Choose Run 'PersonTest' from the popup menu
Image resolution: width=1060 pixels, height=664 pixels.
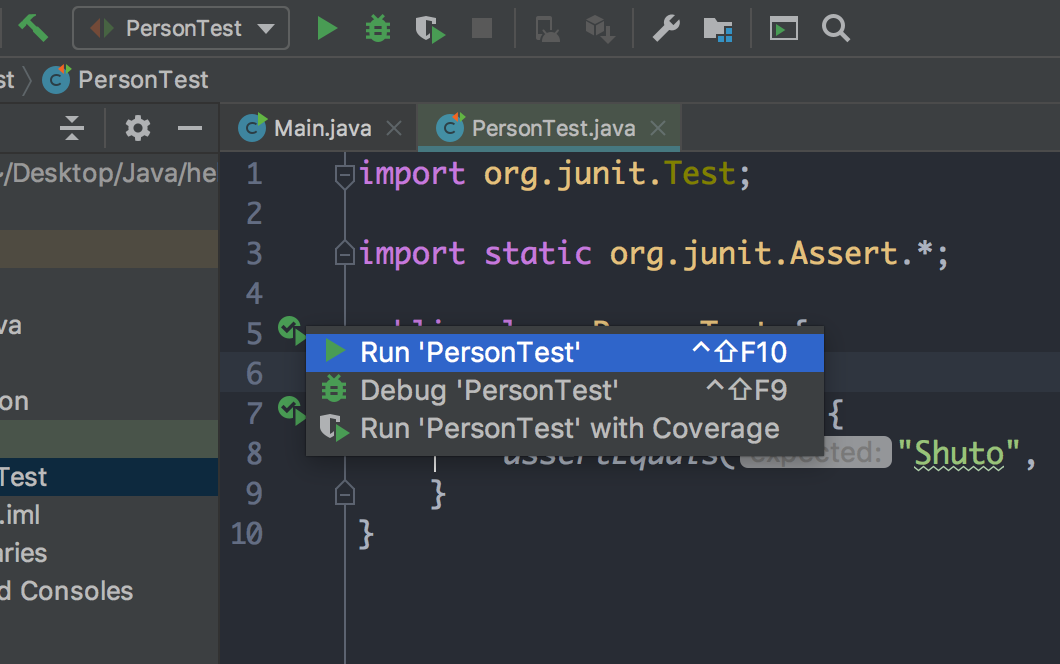pos(564,352)
